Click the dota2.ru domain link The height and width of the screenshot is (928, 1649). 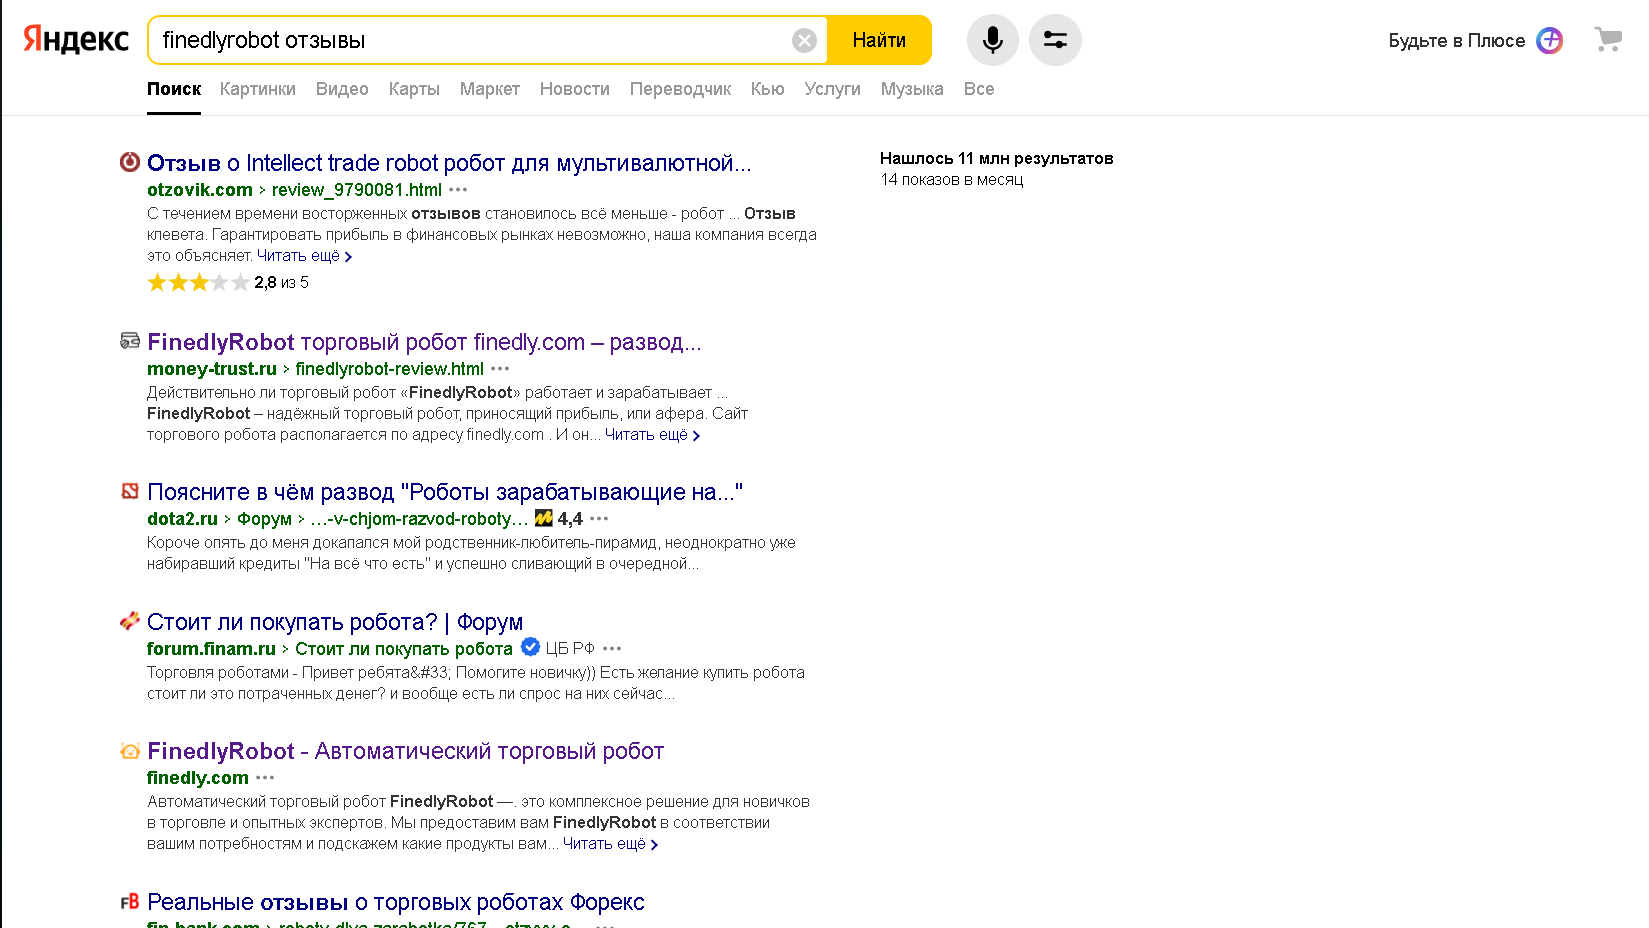(x=182, y=519)
